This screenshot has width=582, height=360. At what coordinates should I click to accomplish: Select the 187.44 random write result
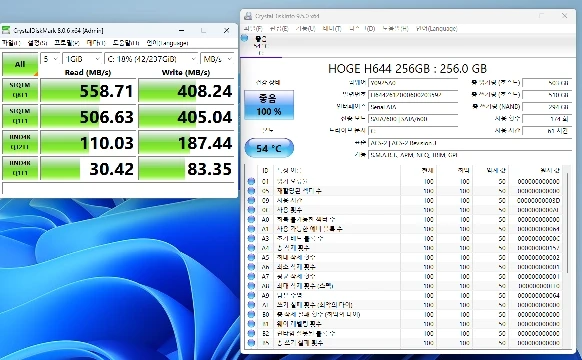187,142
